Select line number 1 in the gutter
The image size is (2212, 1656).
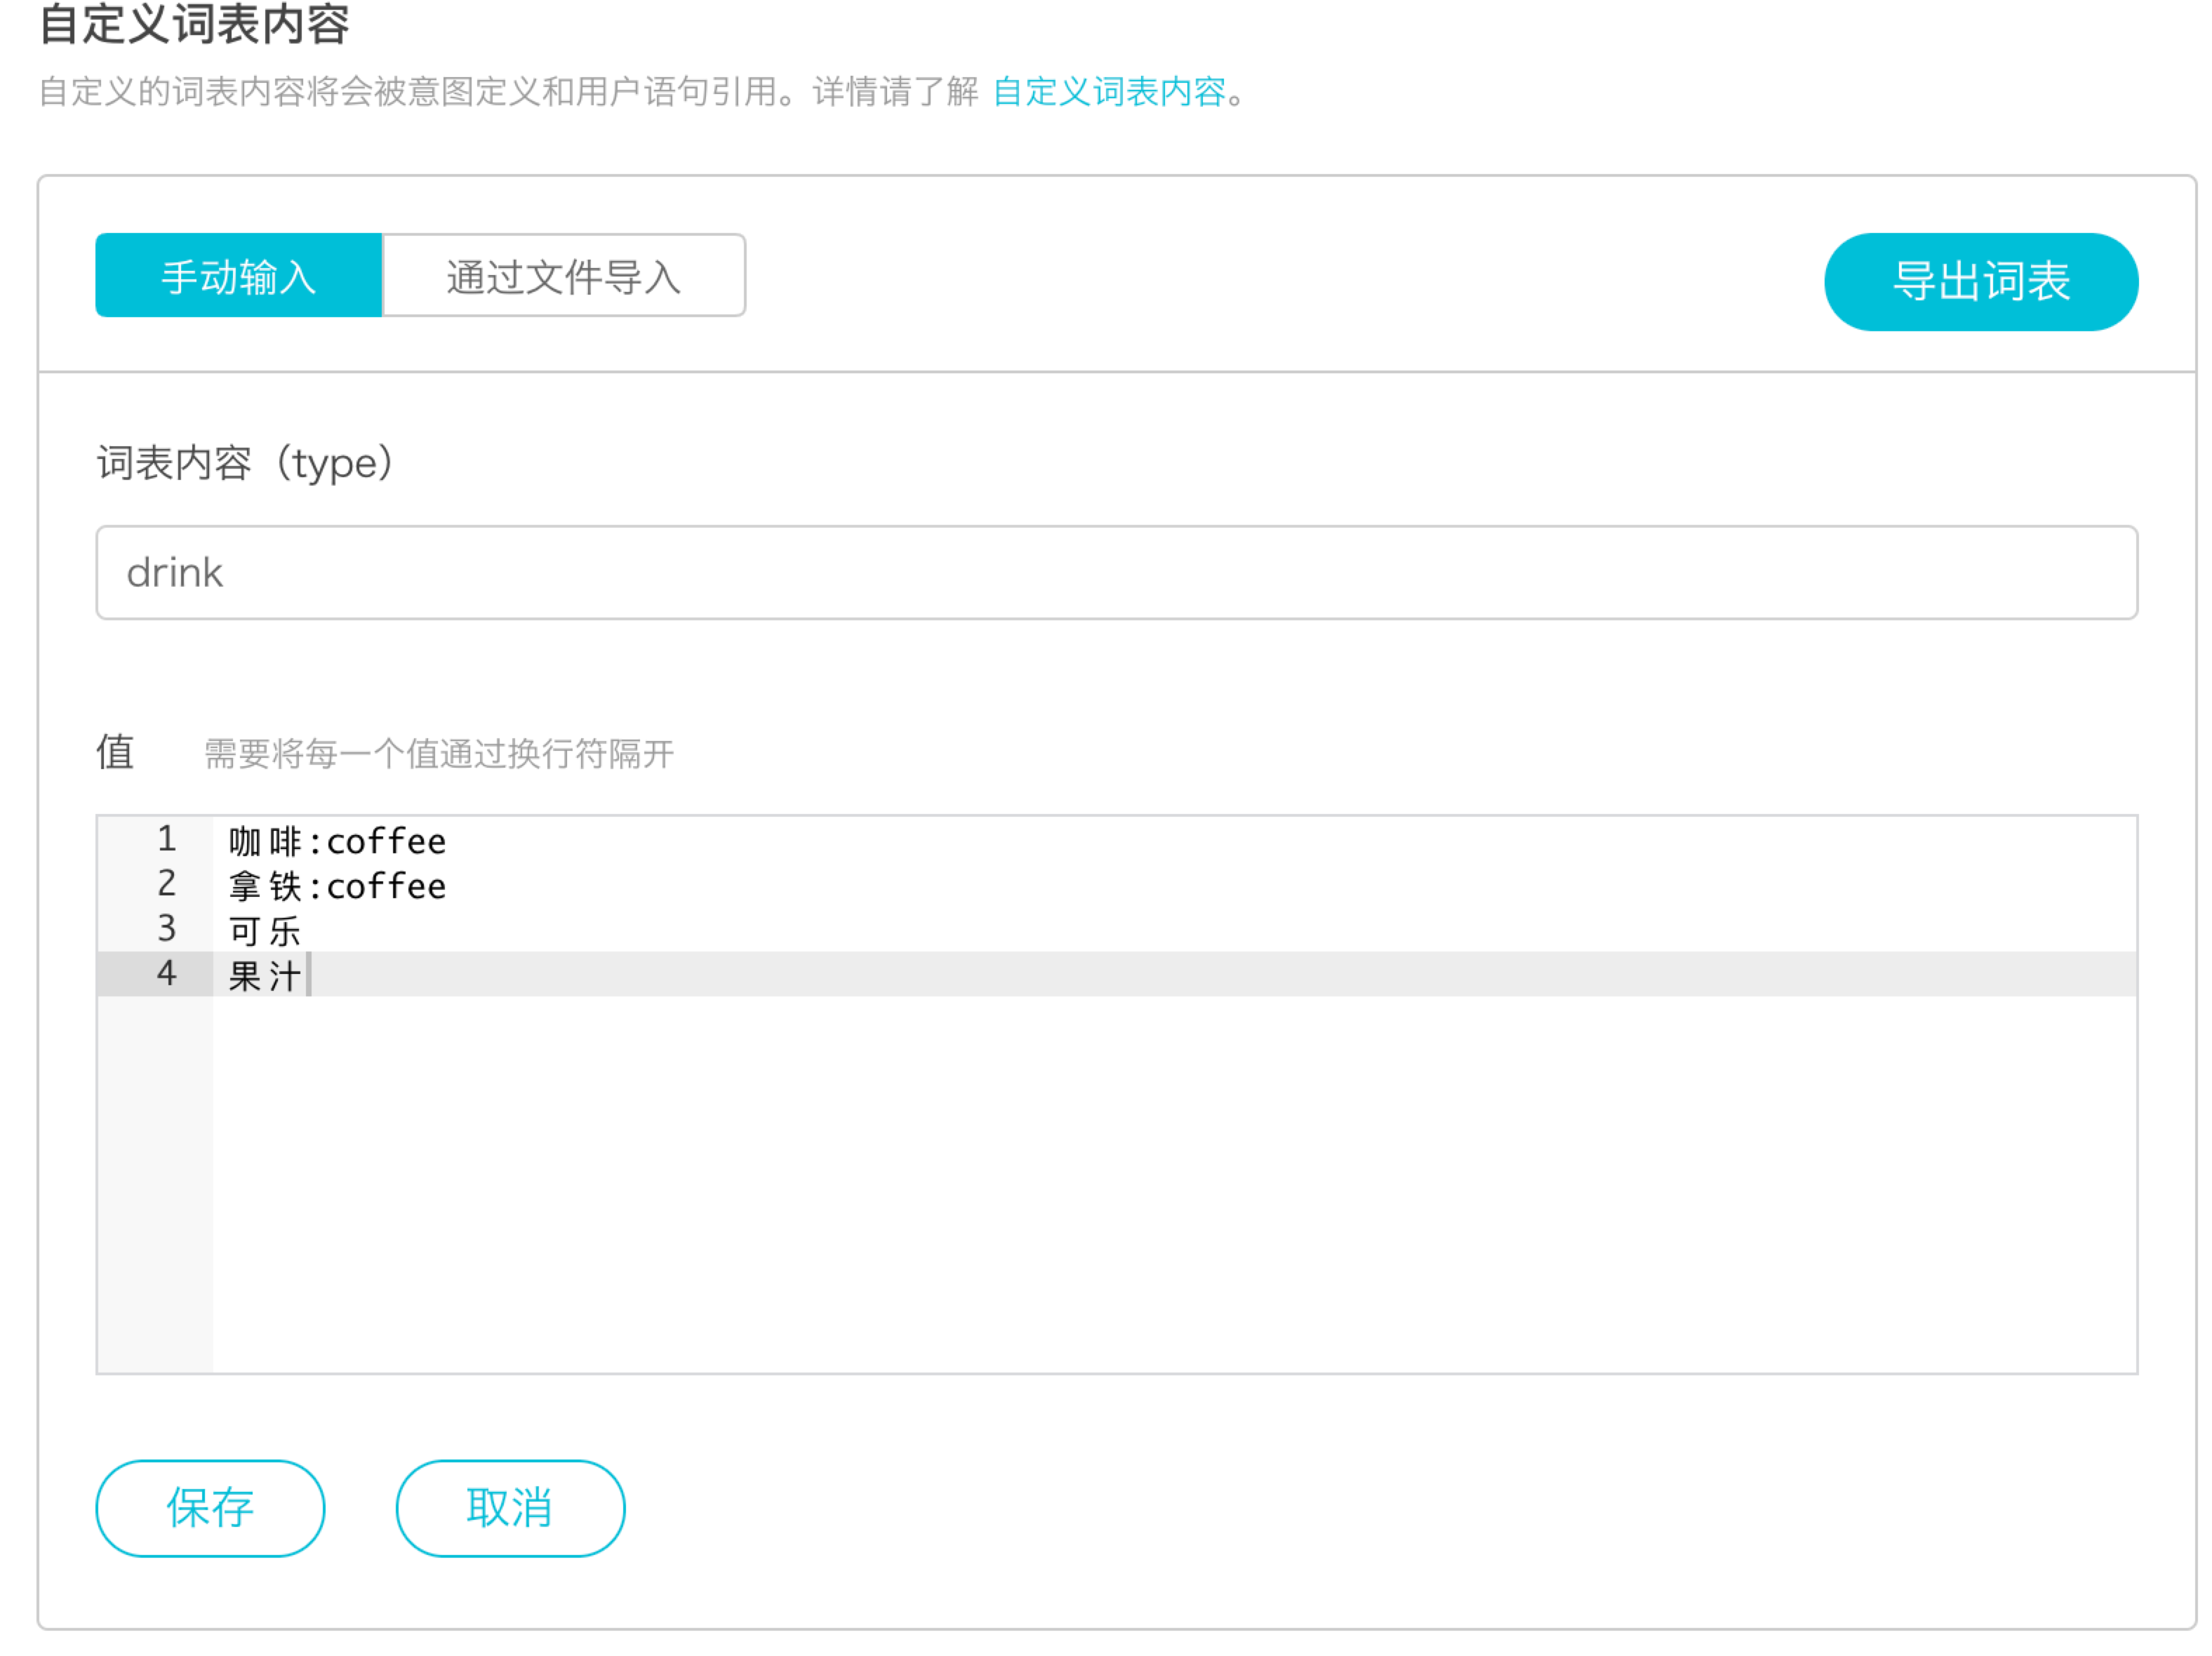point(166,839)
